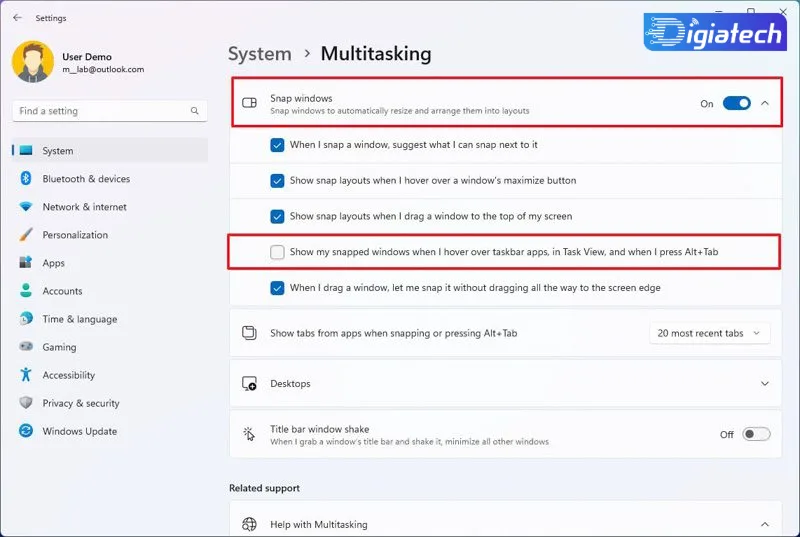Click the Multitasking page heading
Image resolution: width=800 pixels, height=537 pixels.
(376, 54)
